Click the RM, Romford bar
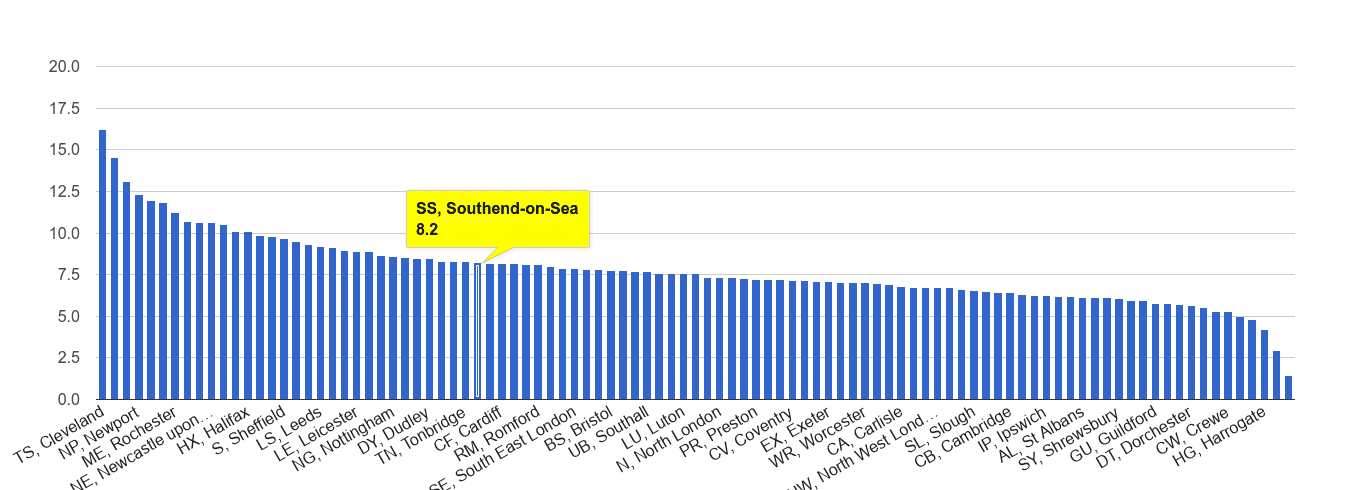This screenshot has width=1350, height=490. 538,333
